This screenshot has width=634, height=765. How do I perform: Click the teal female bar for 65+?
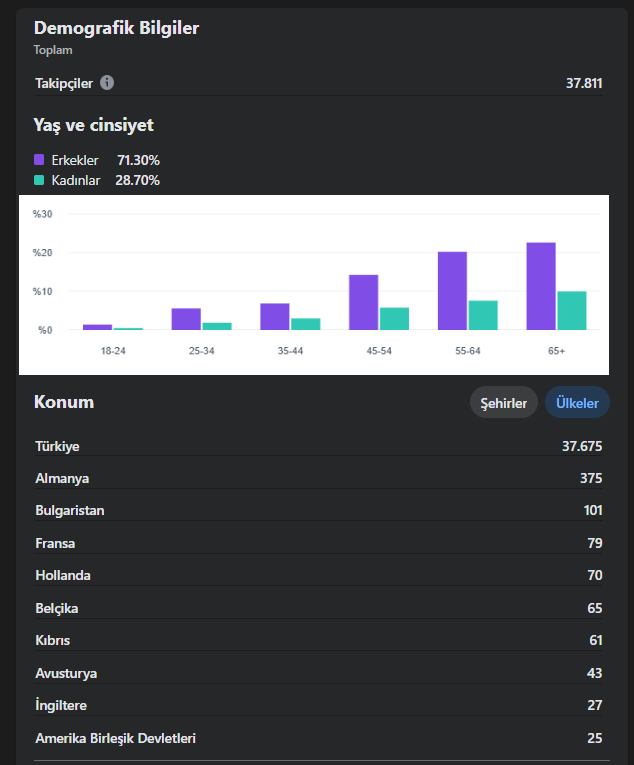[572, 310]
